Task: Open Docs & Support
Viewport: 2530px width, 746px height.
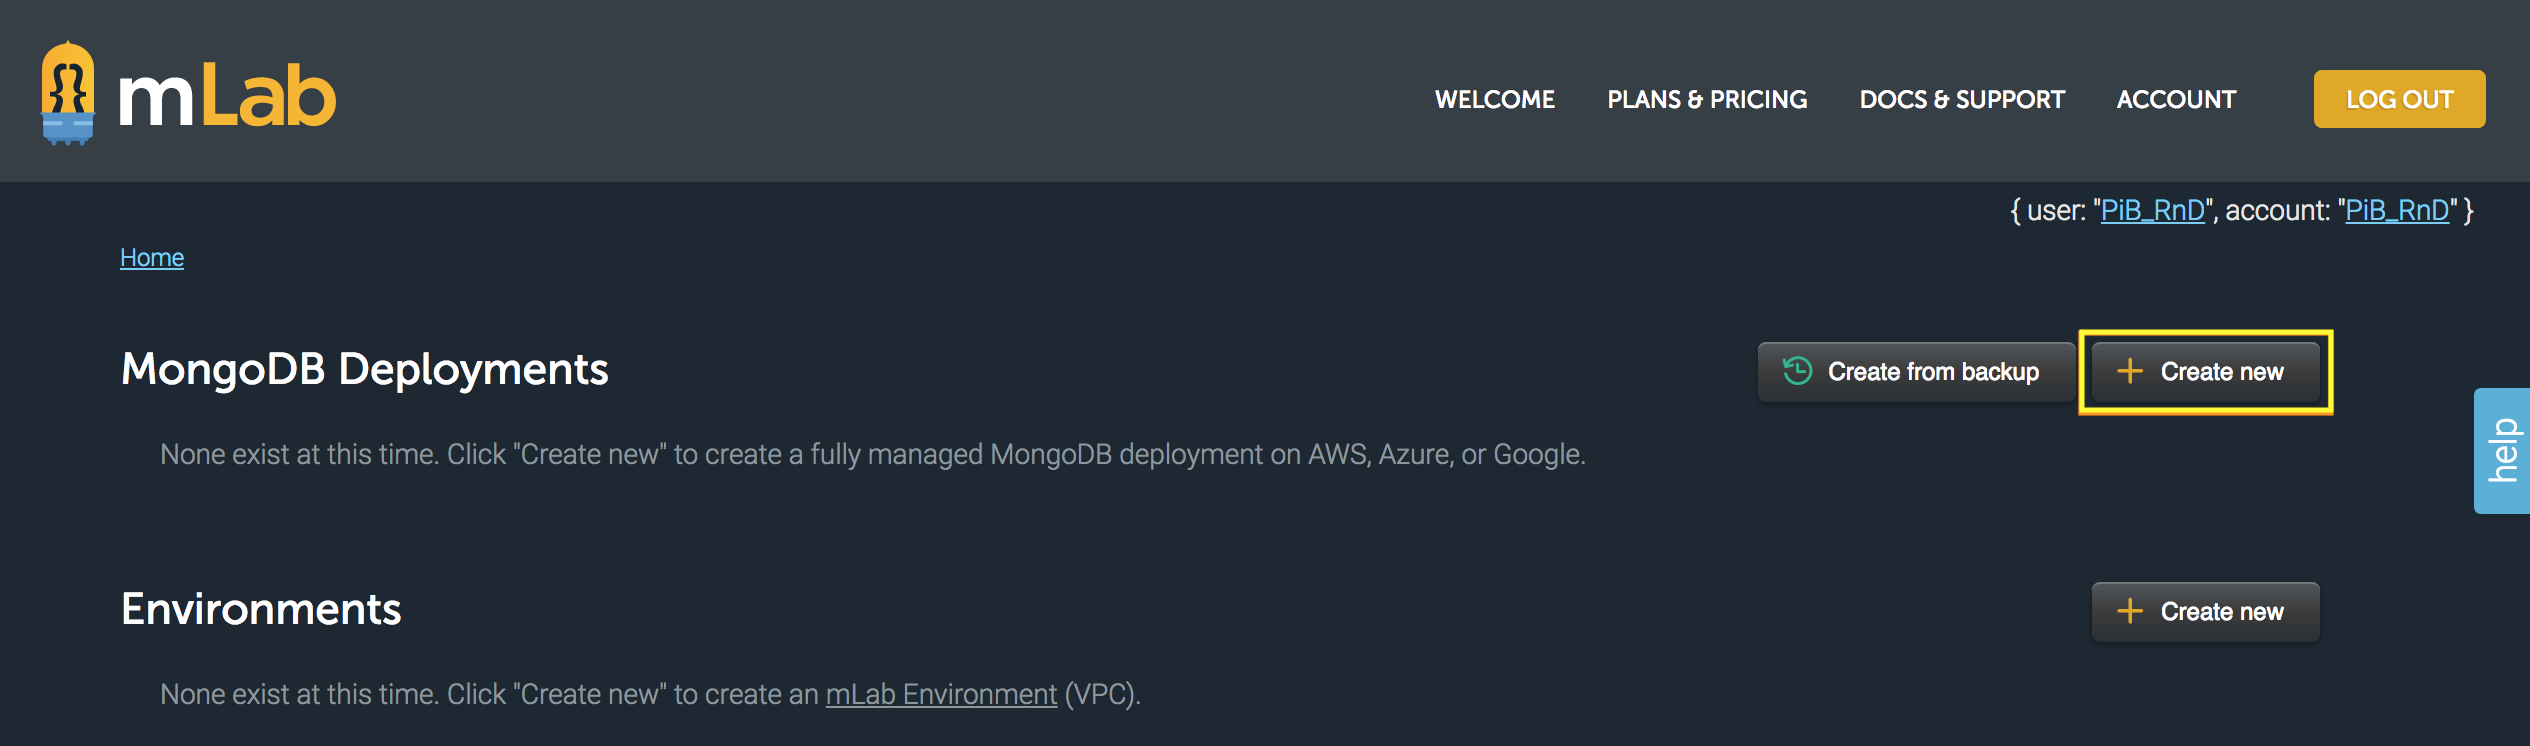Action: pyautogui.click(x=1962, y=100)
